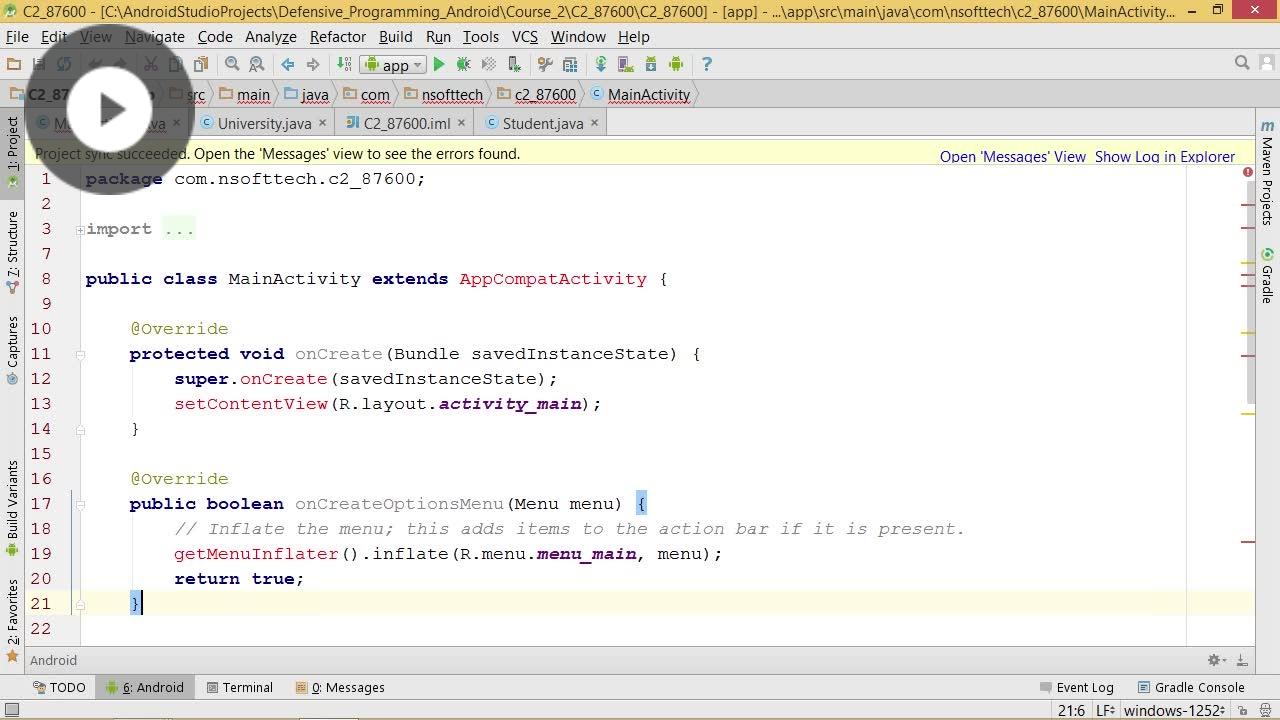Click the fold end marker at line 21
Screen dimensions: 1280x720
click(80, 604)
